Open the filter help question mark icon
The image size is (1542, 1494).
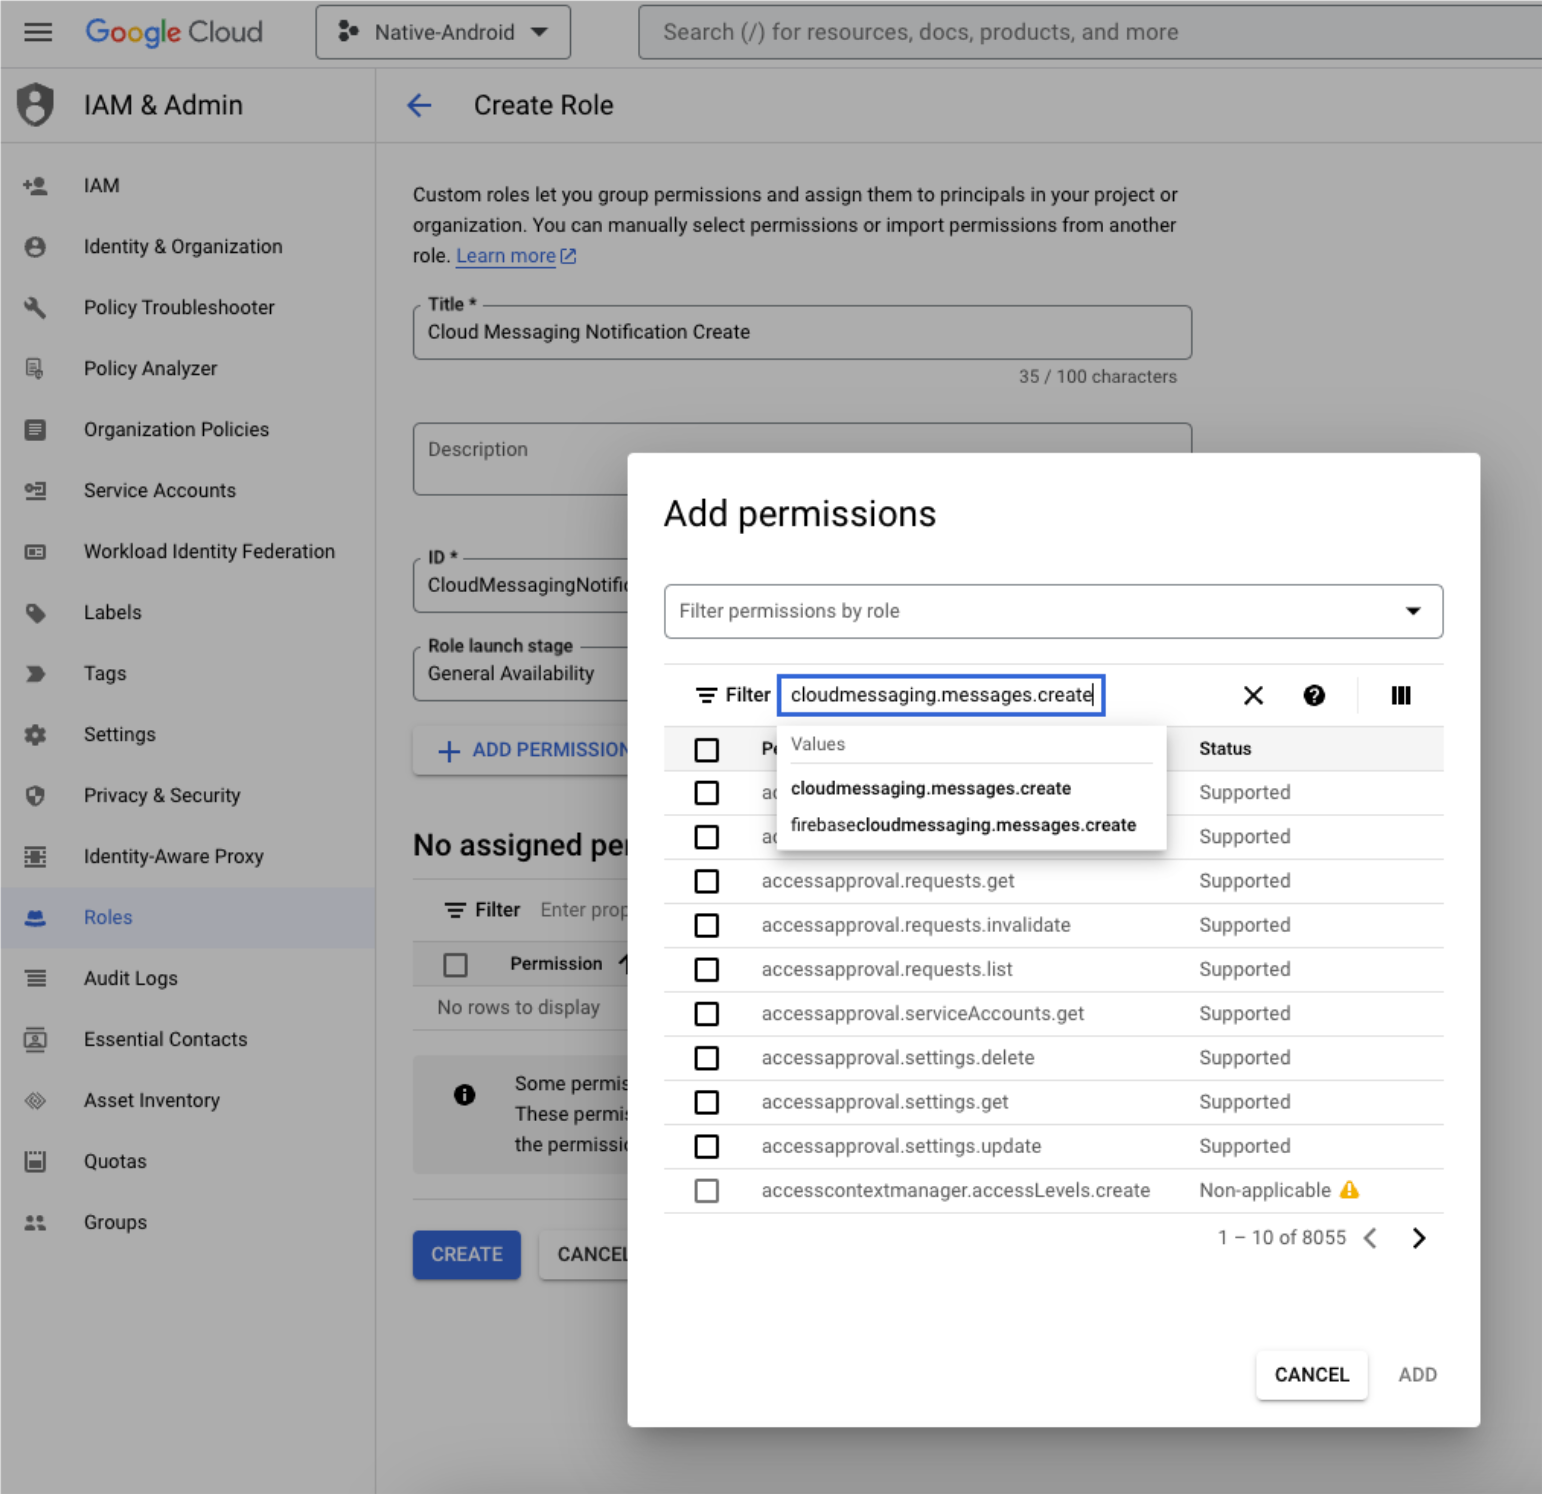coord(1314,695)
